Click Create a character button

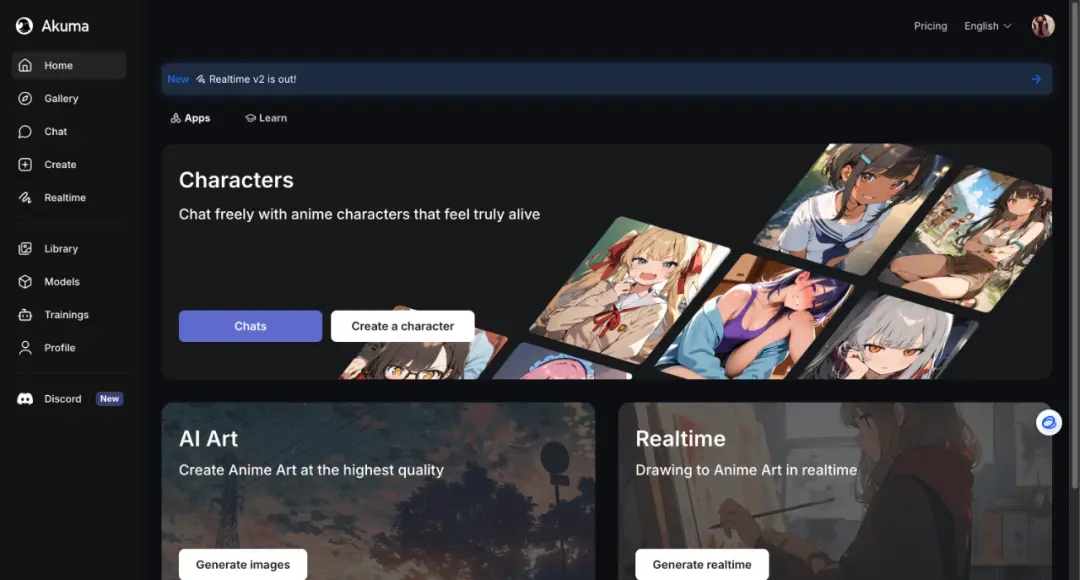403,327
